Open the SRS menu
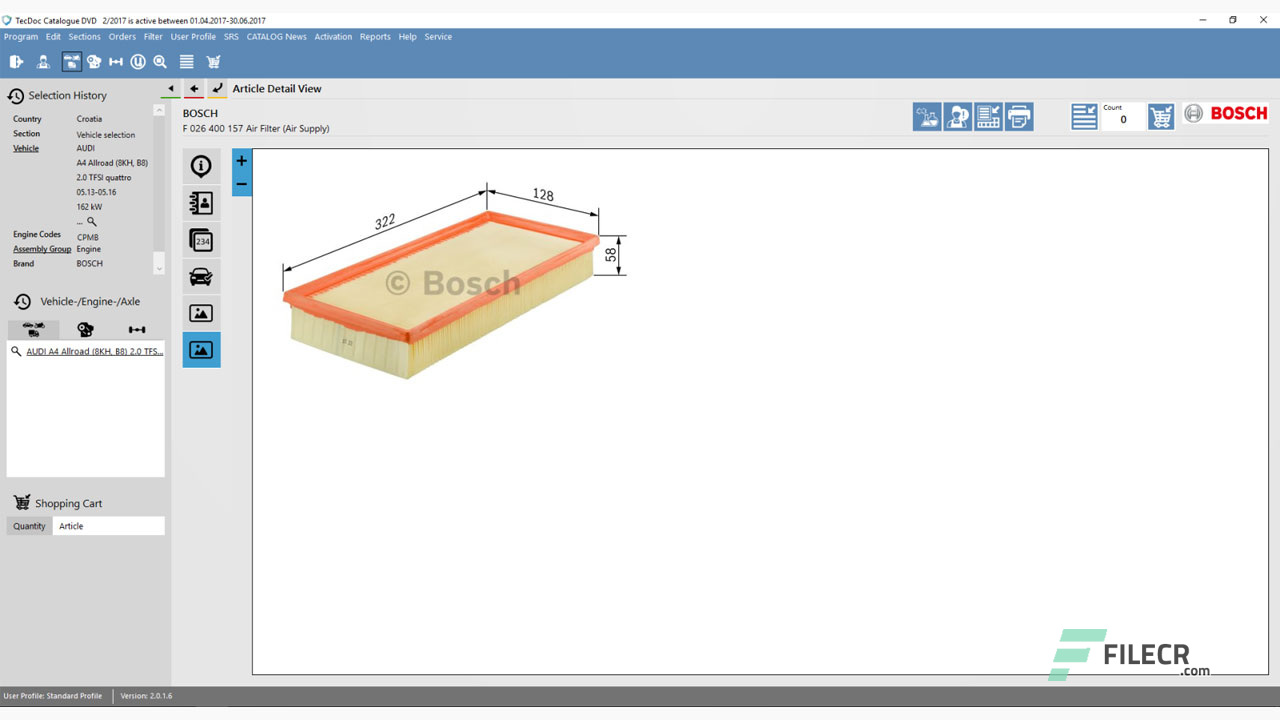1280x720 pixels. (231, 37)
